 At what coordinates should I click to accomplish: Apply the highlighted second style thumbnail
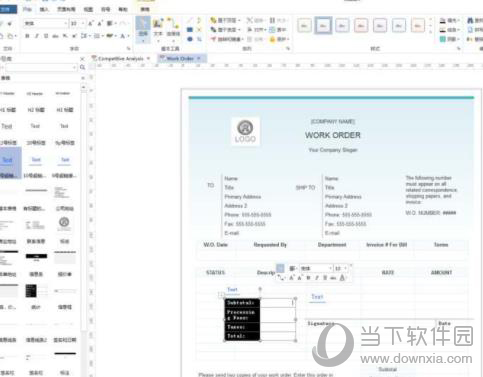(x=323, y=25)
